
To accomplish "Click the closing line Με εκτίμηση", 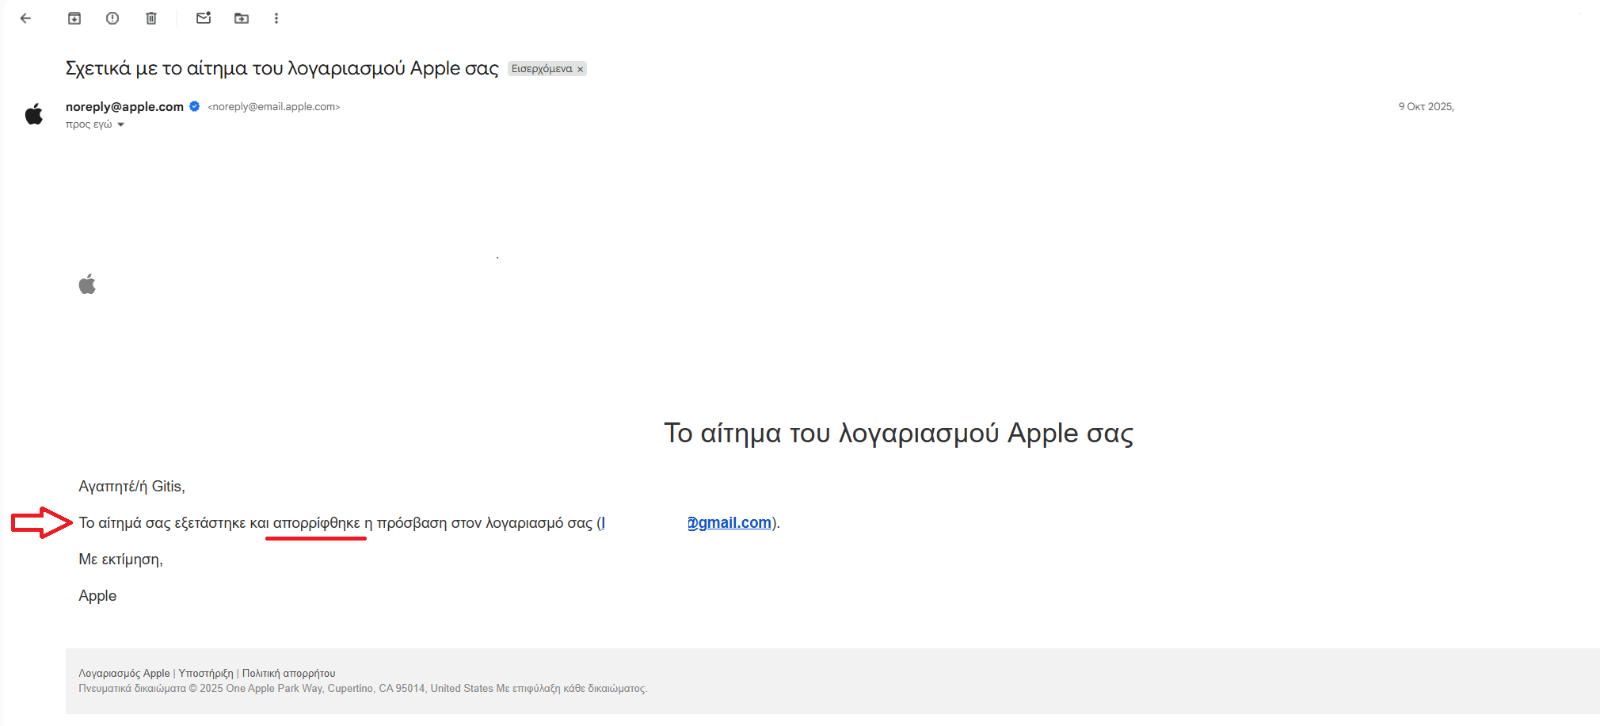I will click(121, 560).
